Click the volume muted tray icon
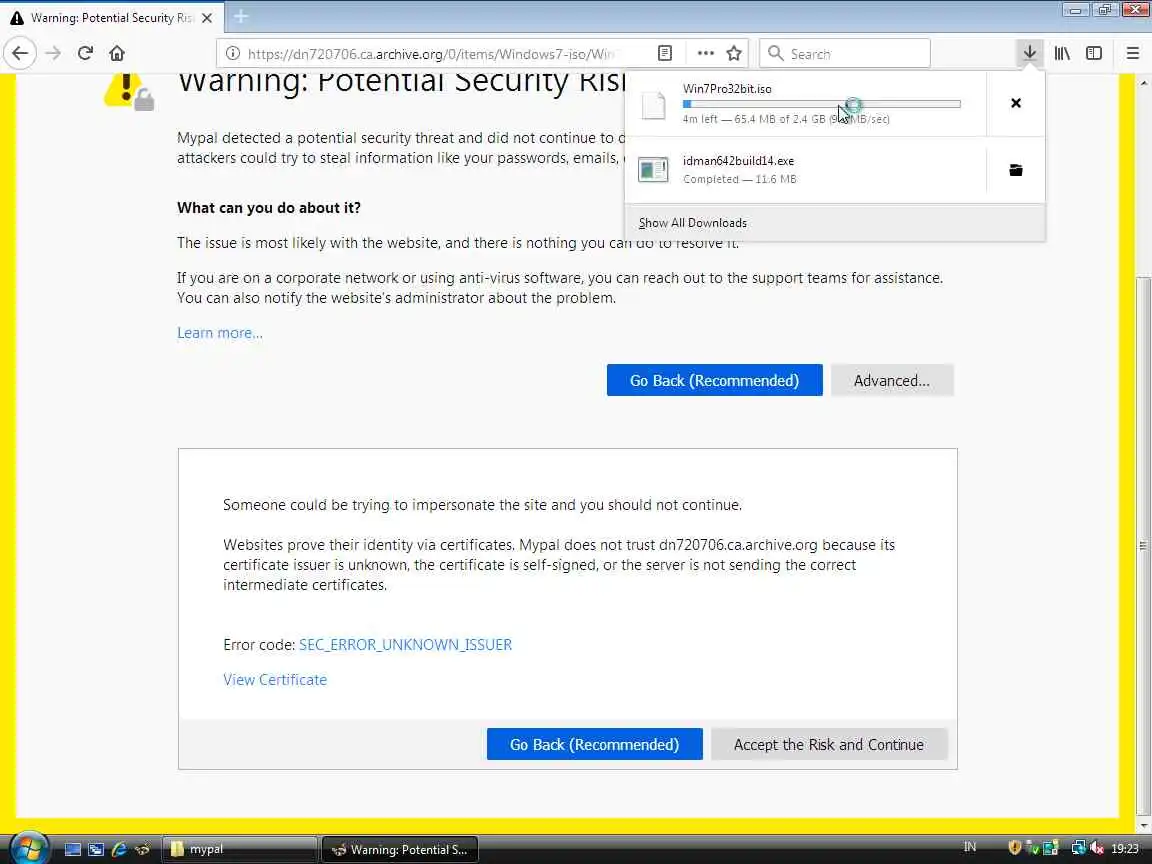The width and height of the screenshot is (1152, 864). pyautogui.click(x=1097, y=848)
